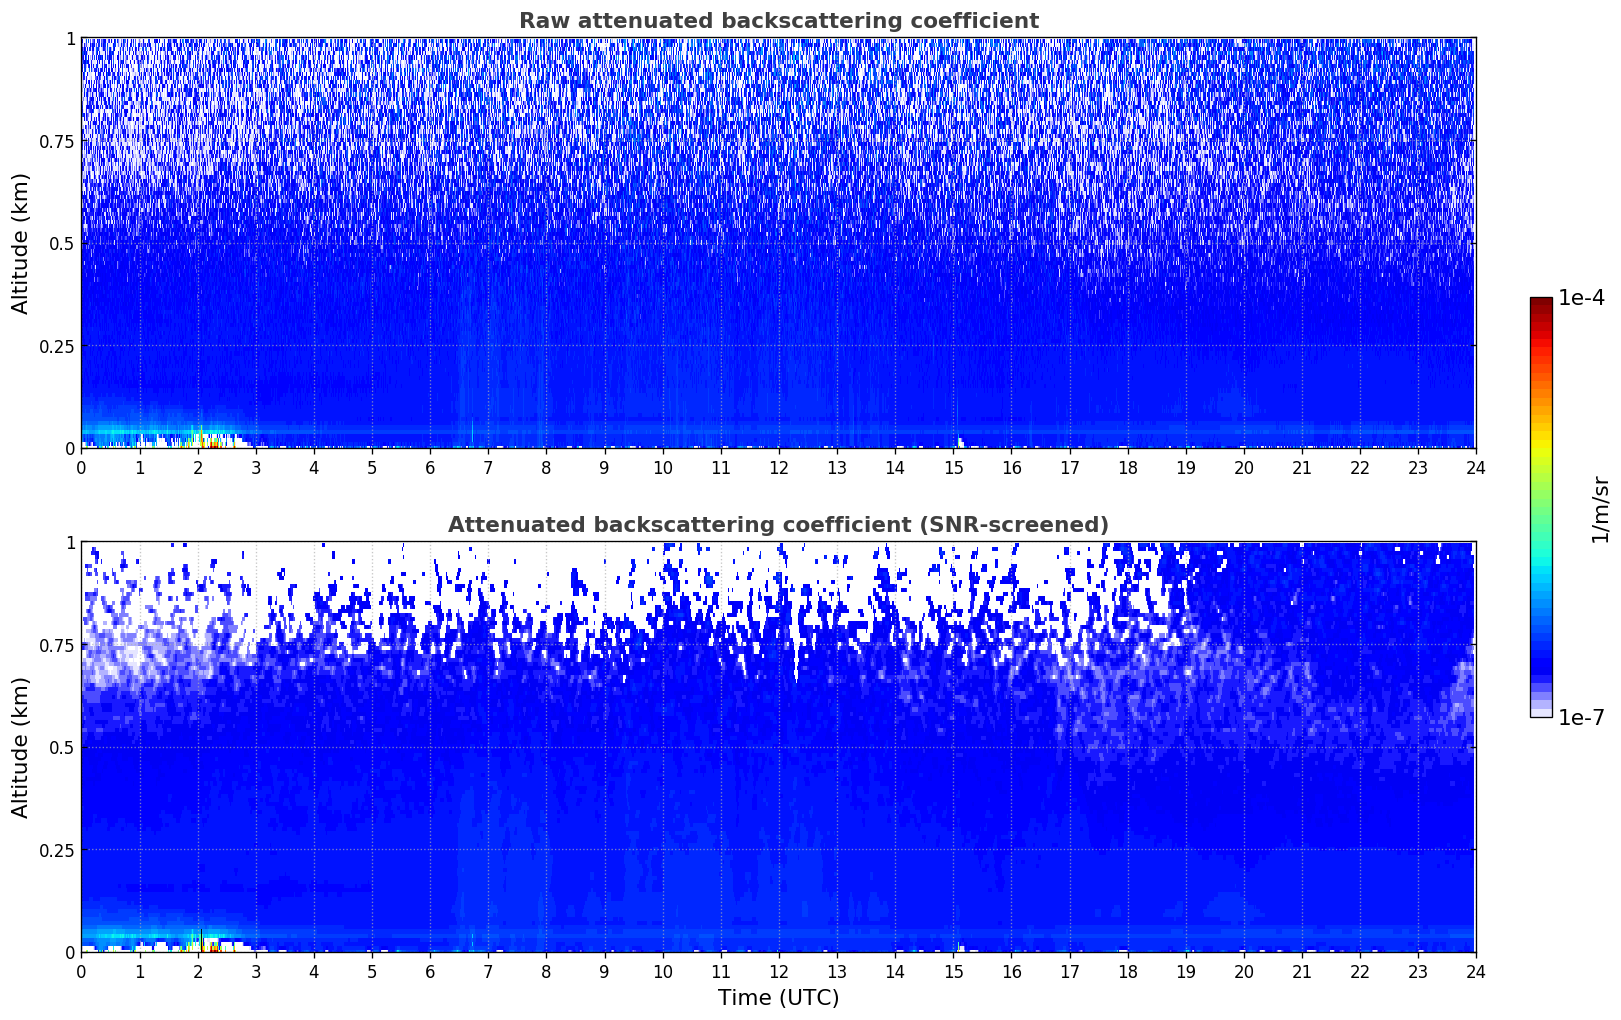Click the bottom panel's "Altitude (km)" axis label
The width and height of the screenshot is (1621, 1020).
(21, 747)
